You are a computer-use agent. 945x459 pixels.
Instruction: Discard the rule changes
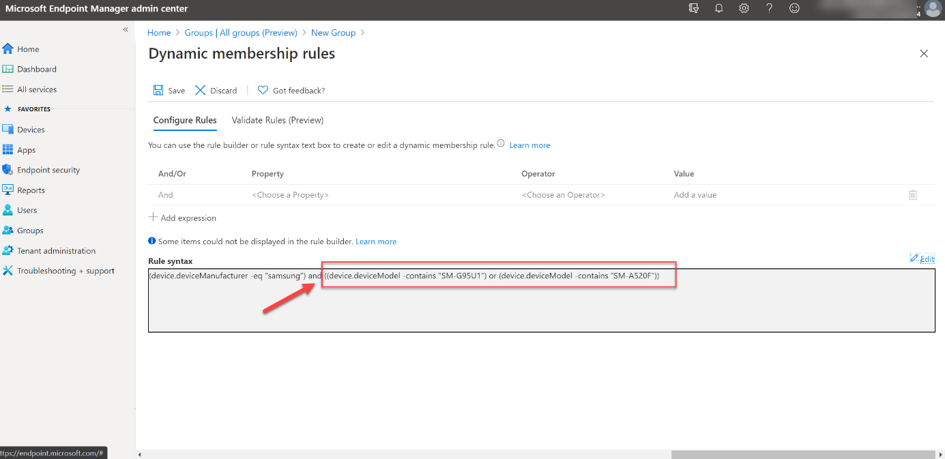point(216,90)
